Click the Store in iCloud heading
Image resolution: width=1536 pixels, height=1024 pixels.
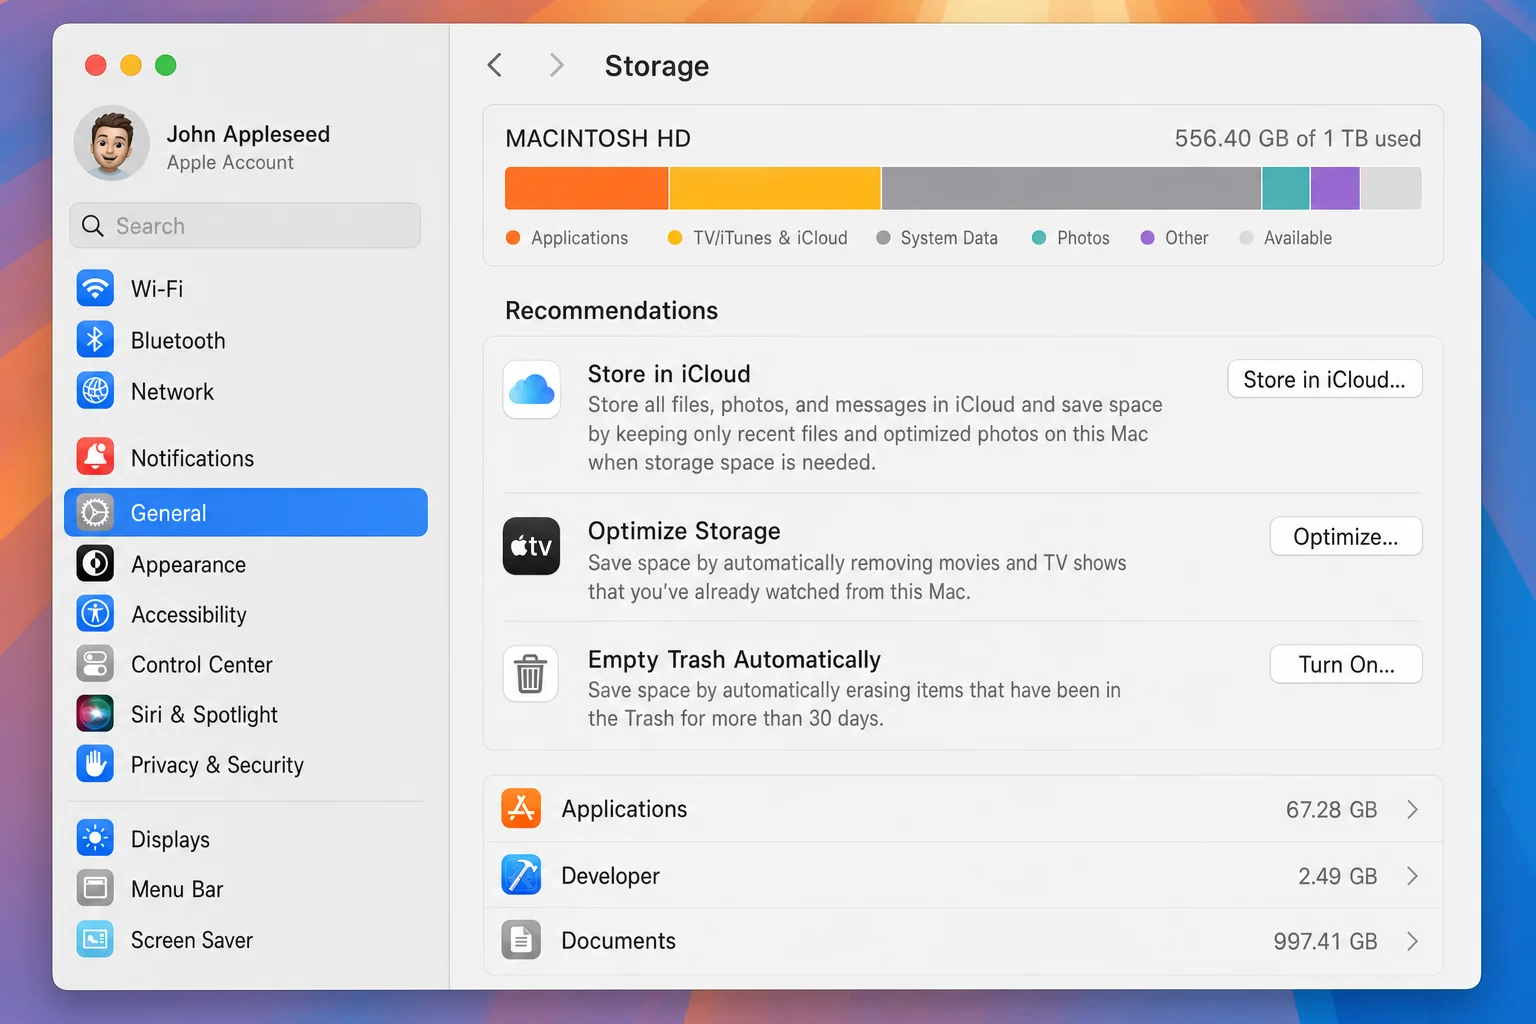(x=669, y=374)
